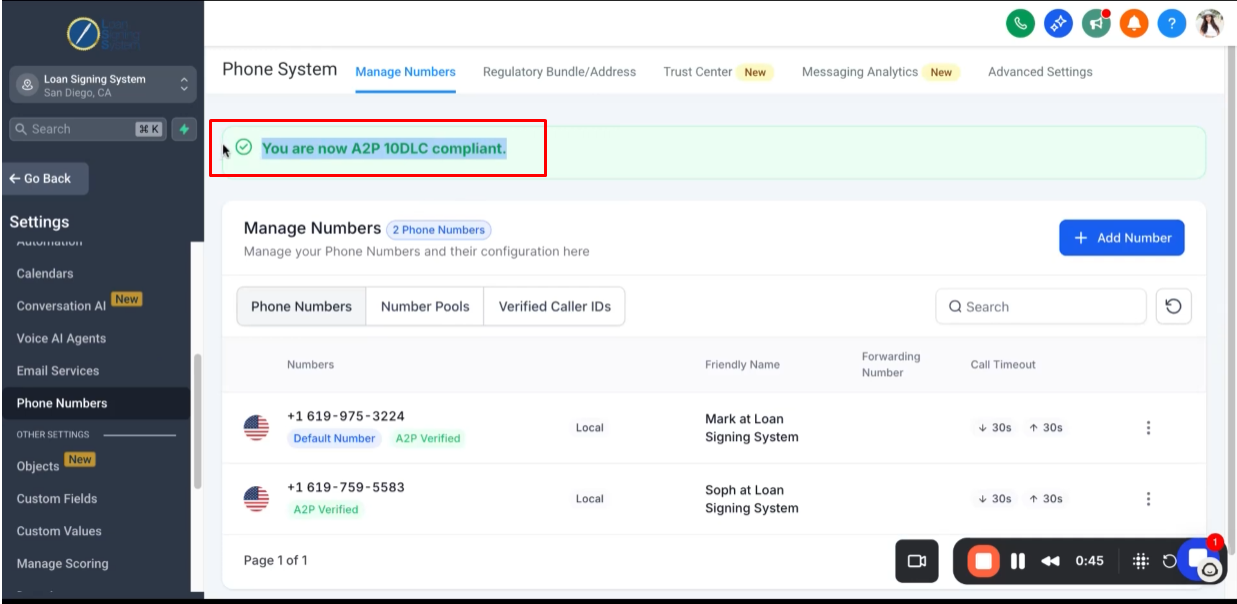The width and height of the screenshot is (1237, 604).
Task: Click the Forwarding Number column header
Action: coord(891,364)
